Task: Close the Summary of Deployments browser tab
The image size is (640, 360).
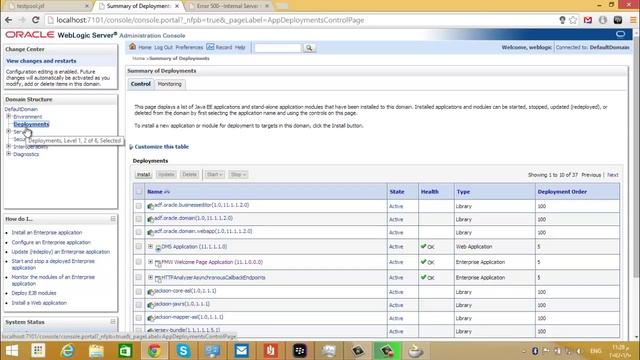Action: coord(177,6)
